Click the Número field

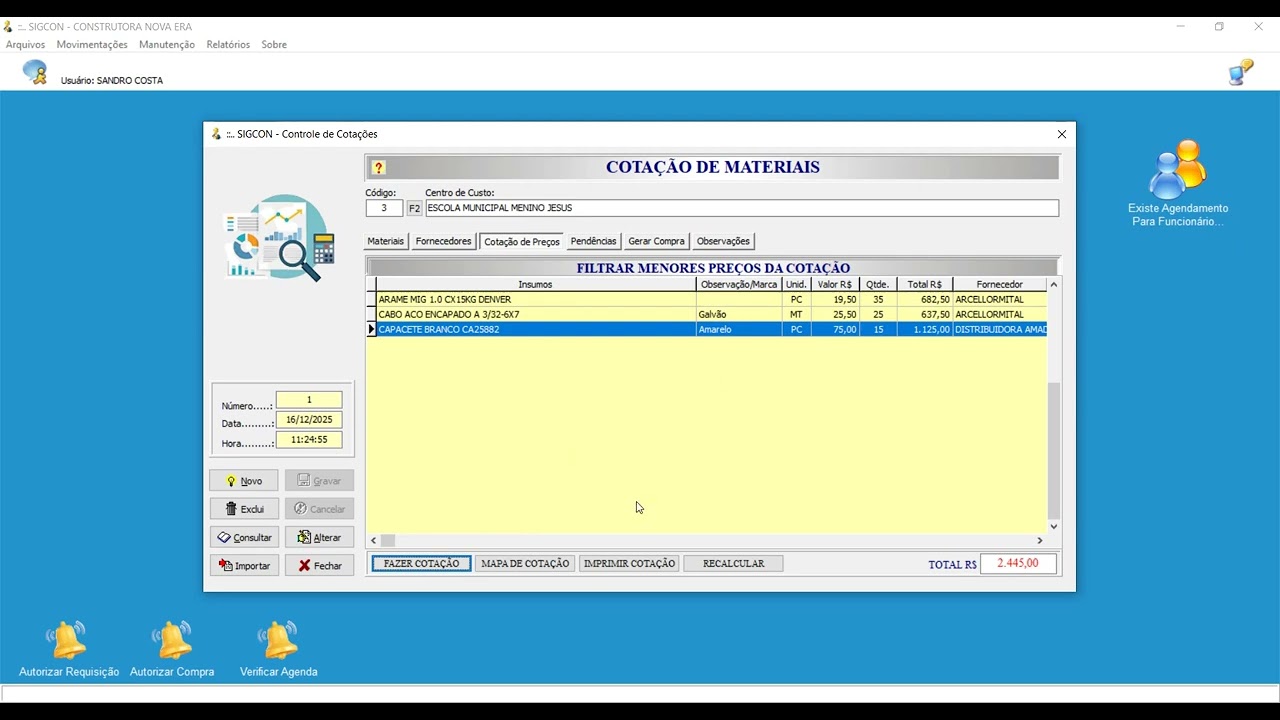point(309,400)
